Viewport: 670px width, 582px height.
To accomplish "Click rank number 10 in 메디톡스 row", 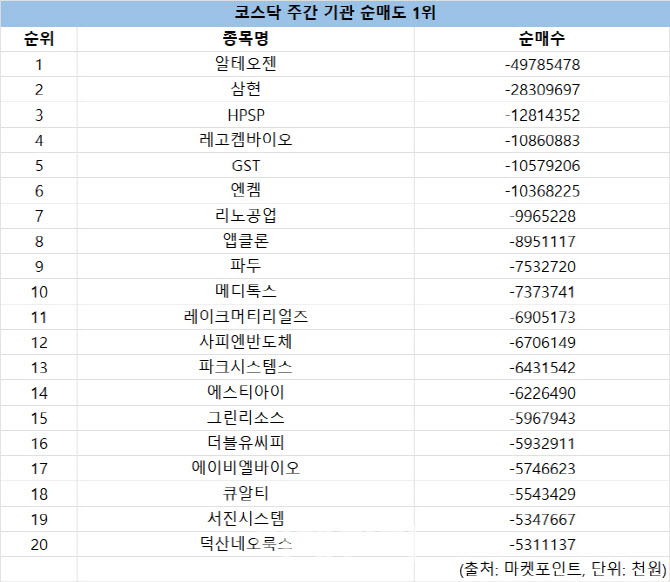I will [39, 292].
